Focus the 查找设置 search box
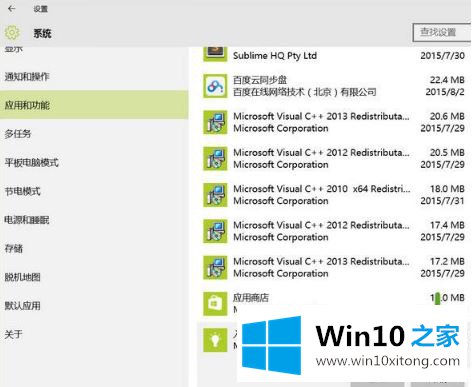 [442, 32]
